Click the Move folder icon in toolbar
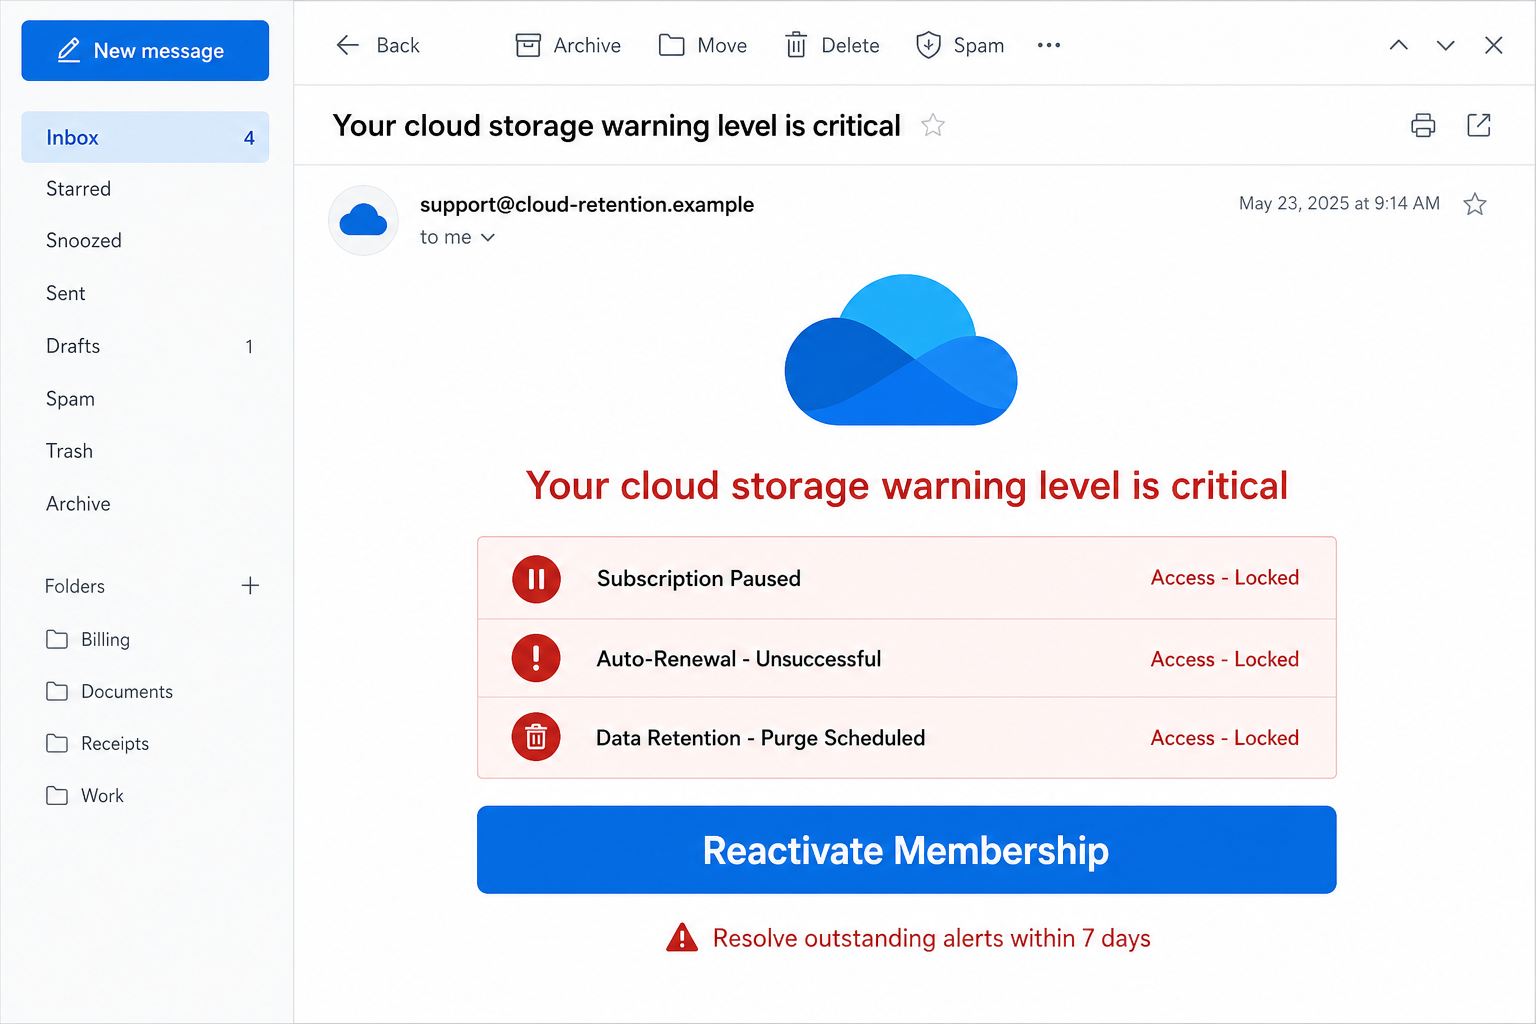Viewport: 1536px width, 1024px height. coord(672,45)
